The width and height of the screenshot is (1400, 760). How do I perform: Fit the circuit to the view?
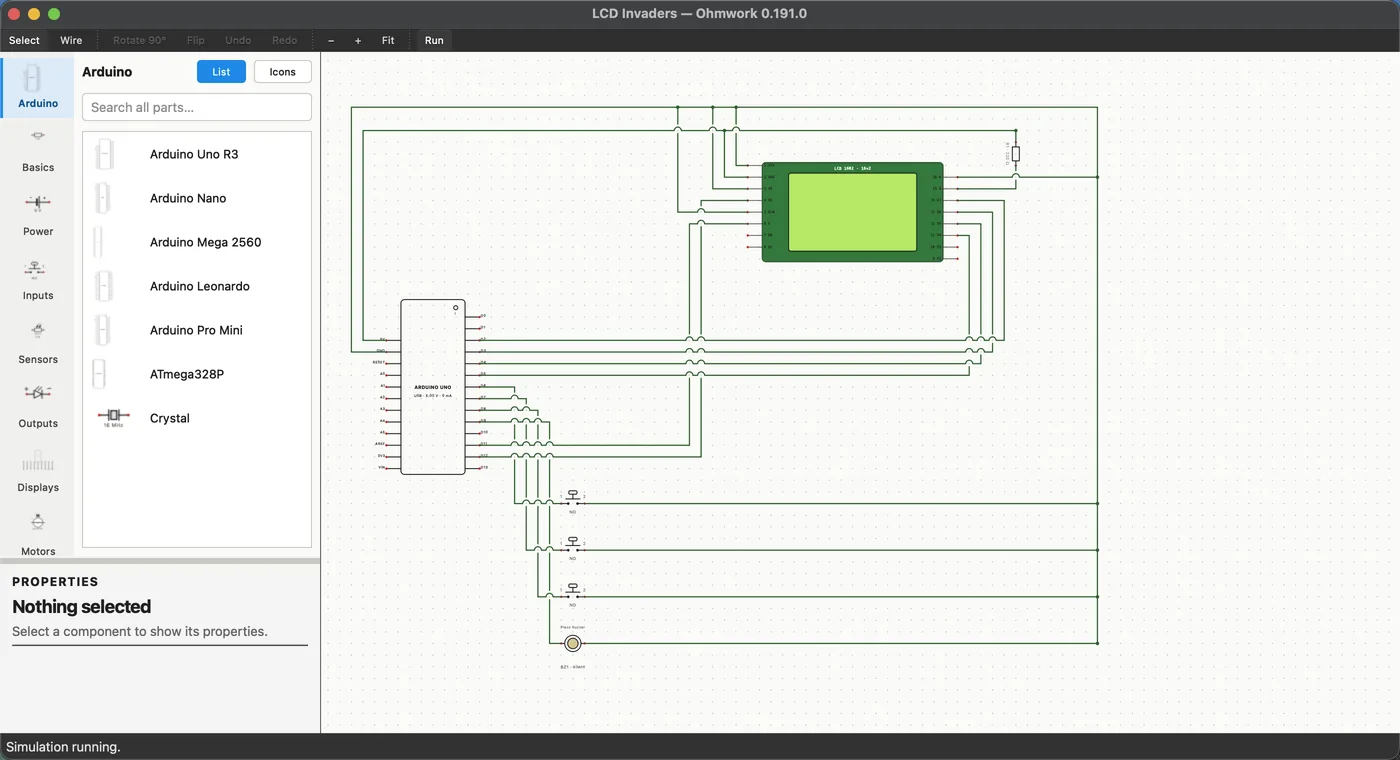click(x=388, y=40)
